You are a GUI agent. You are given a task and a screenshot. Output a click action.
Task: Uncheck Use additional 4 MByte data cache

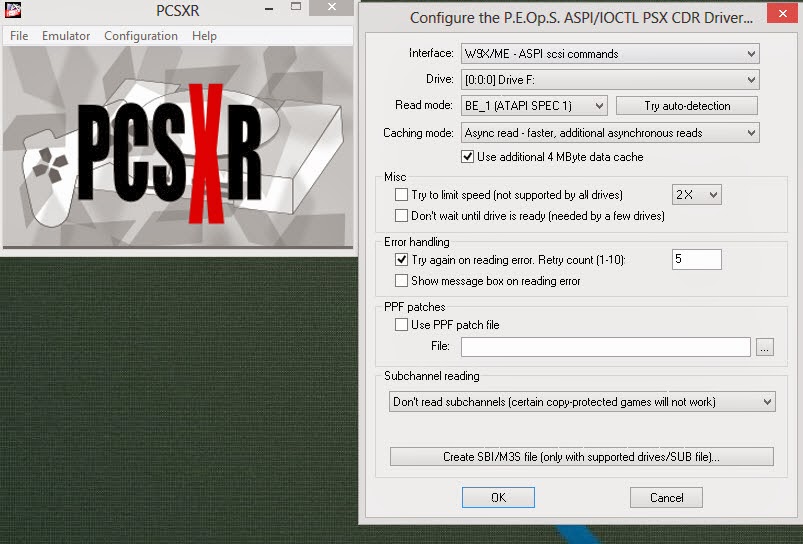[x=467, y=157]
